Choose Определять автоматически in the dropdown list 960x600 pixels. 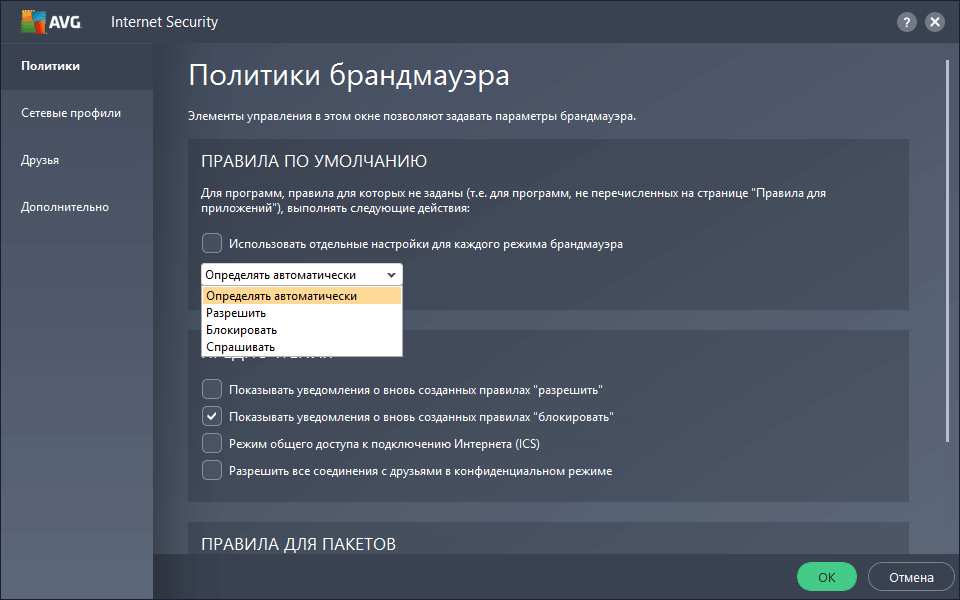point(302,296)
